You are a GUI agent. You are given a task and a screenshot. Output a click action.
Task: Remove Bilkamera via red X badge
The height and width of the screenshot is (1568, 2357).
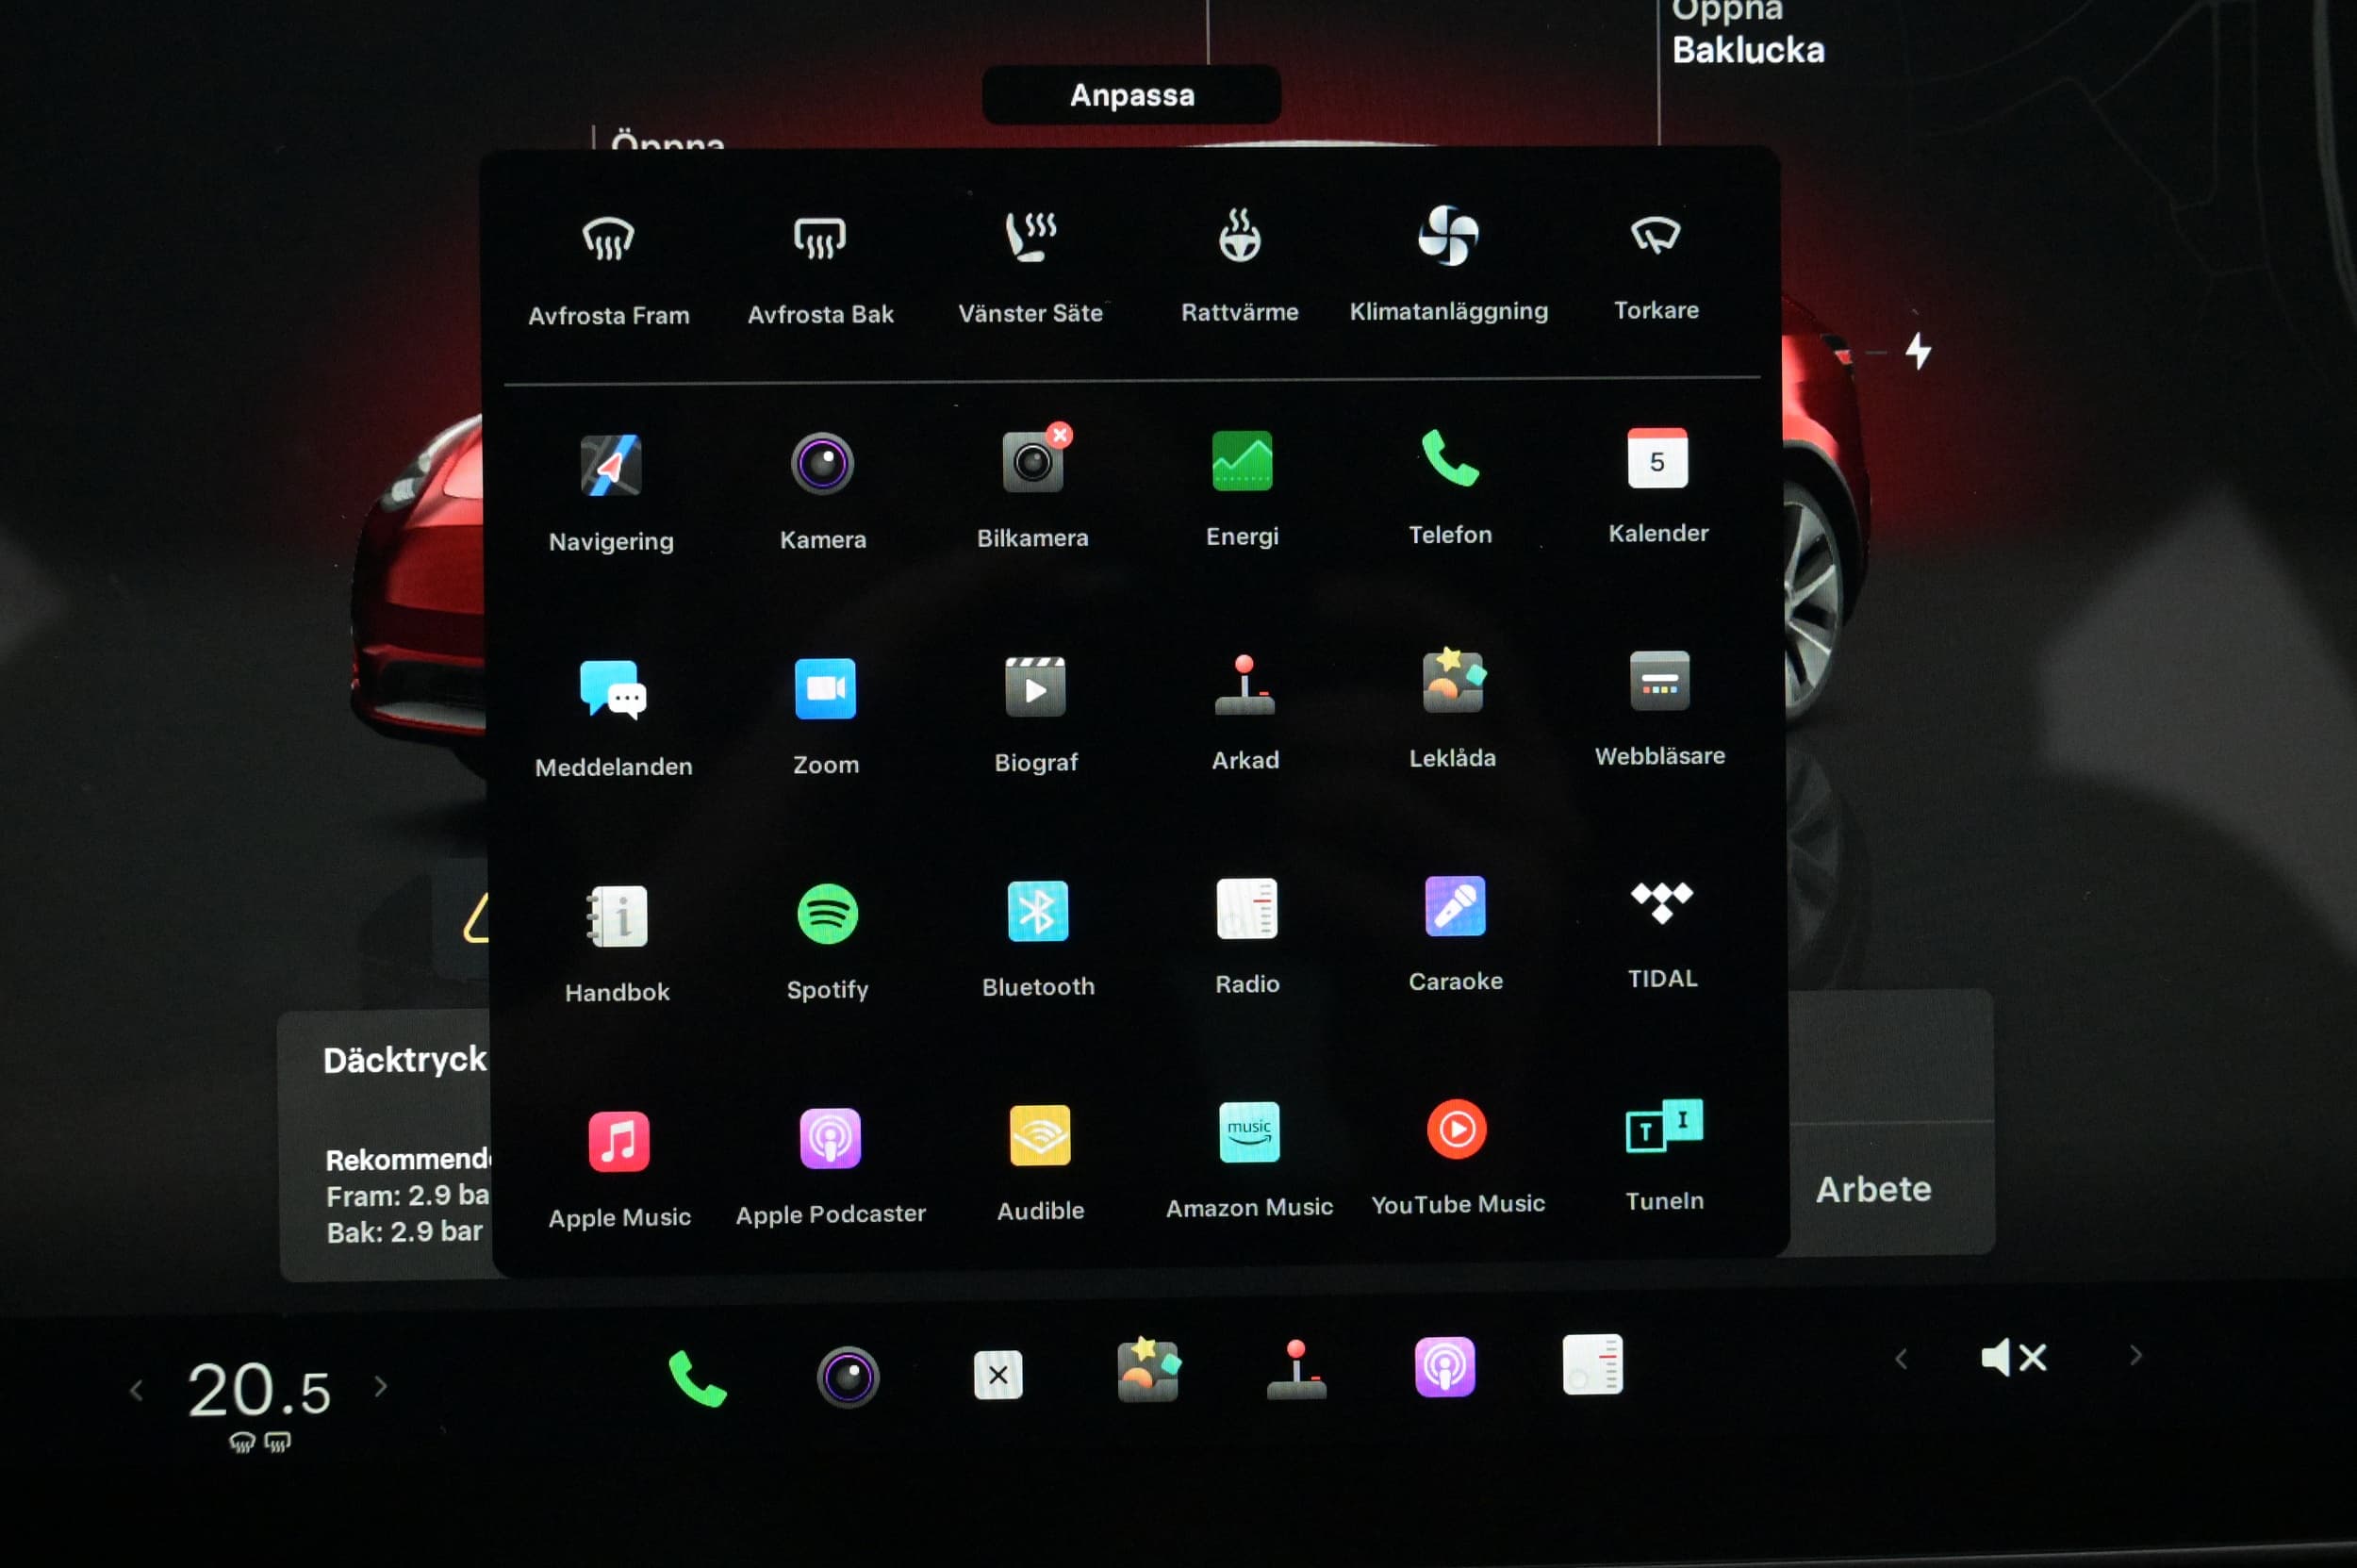1060,434
